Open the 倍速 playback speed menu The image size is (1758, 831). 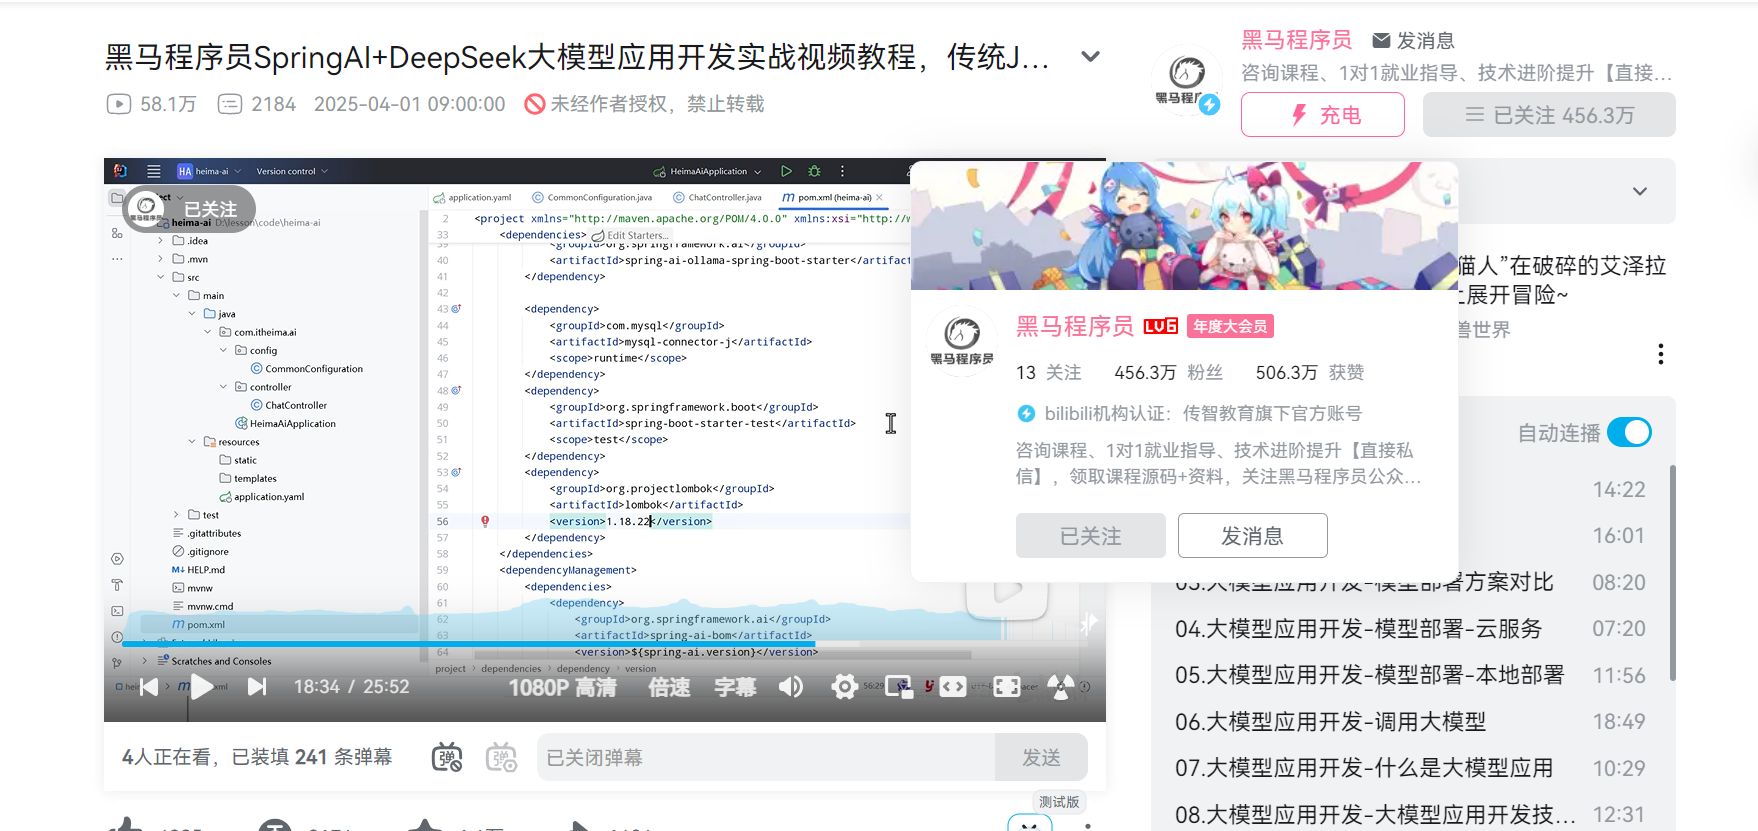pos(669,687)
